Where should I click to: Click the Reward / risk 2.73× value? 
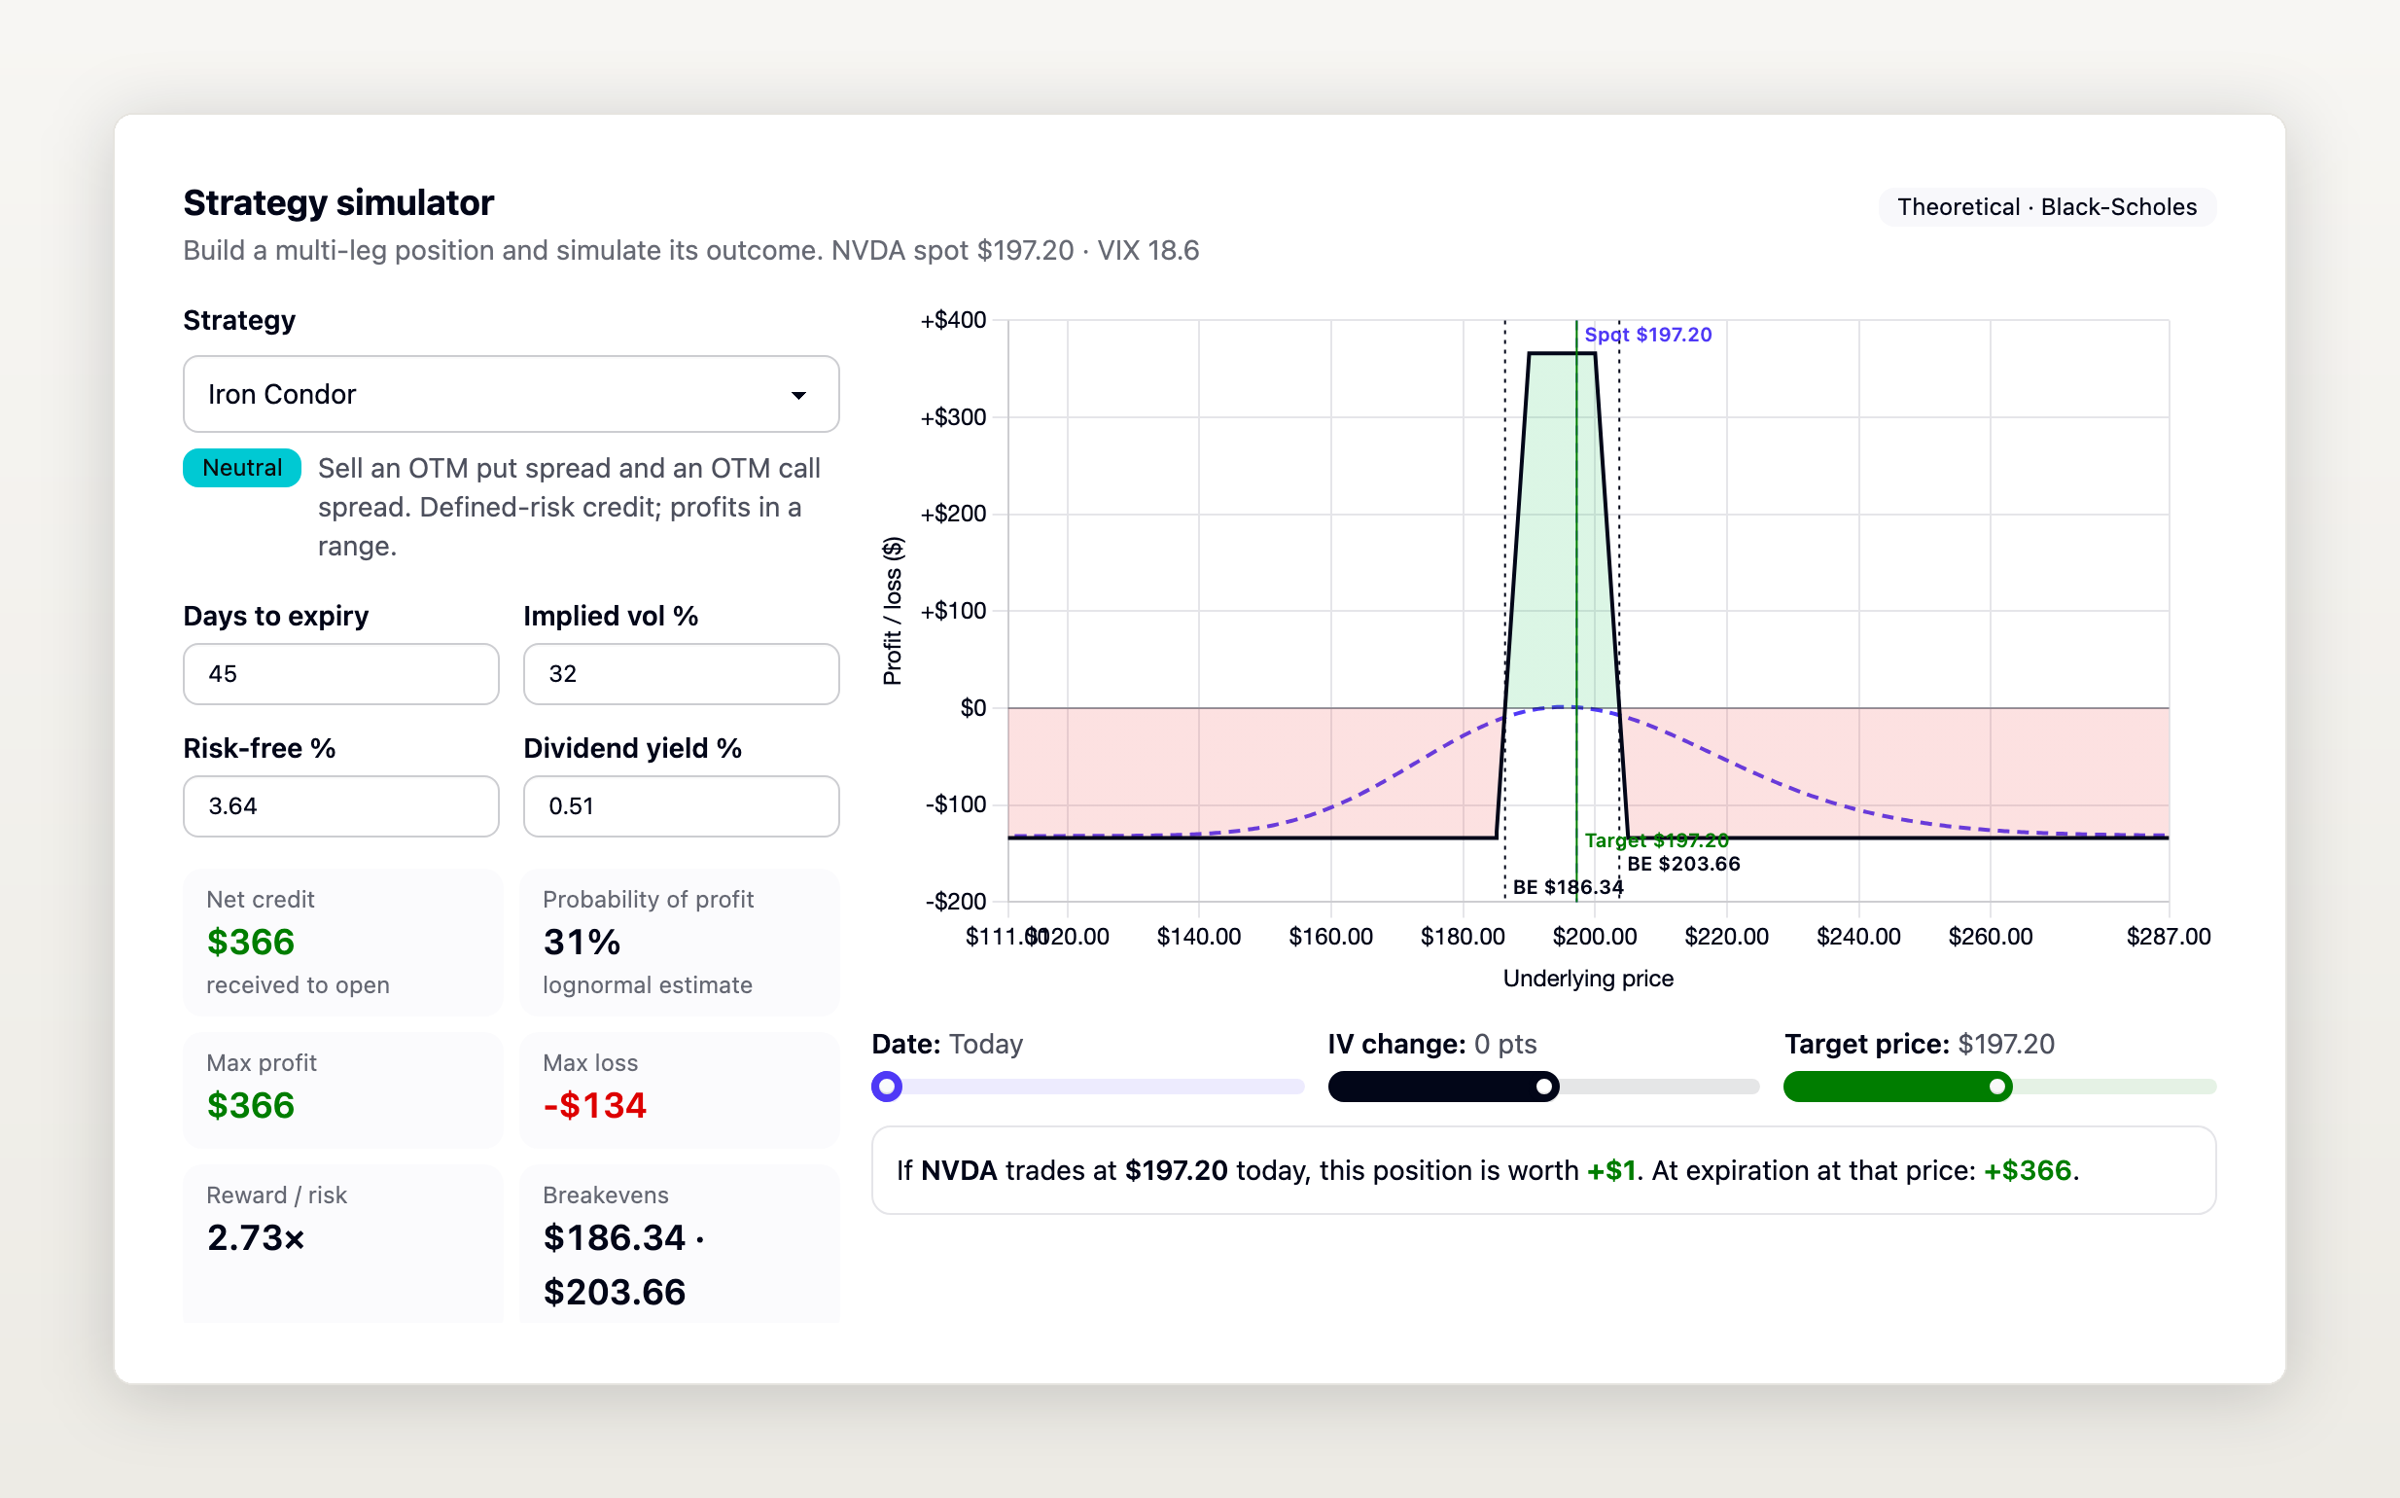256,1237
